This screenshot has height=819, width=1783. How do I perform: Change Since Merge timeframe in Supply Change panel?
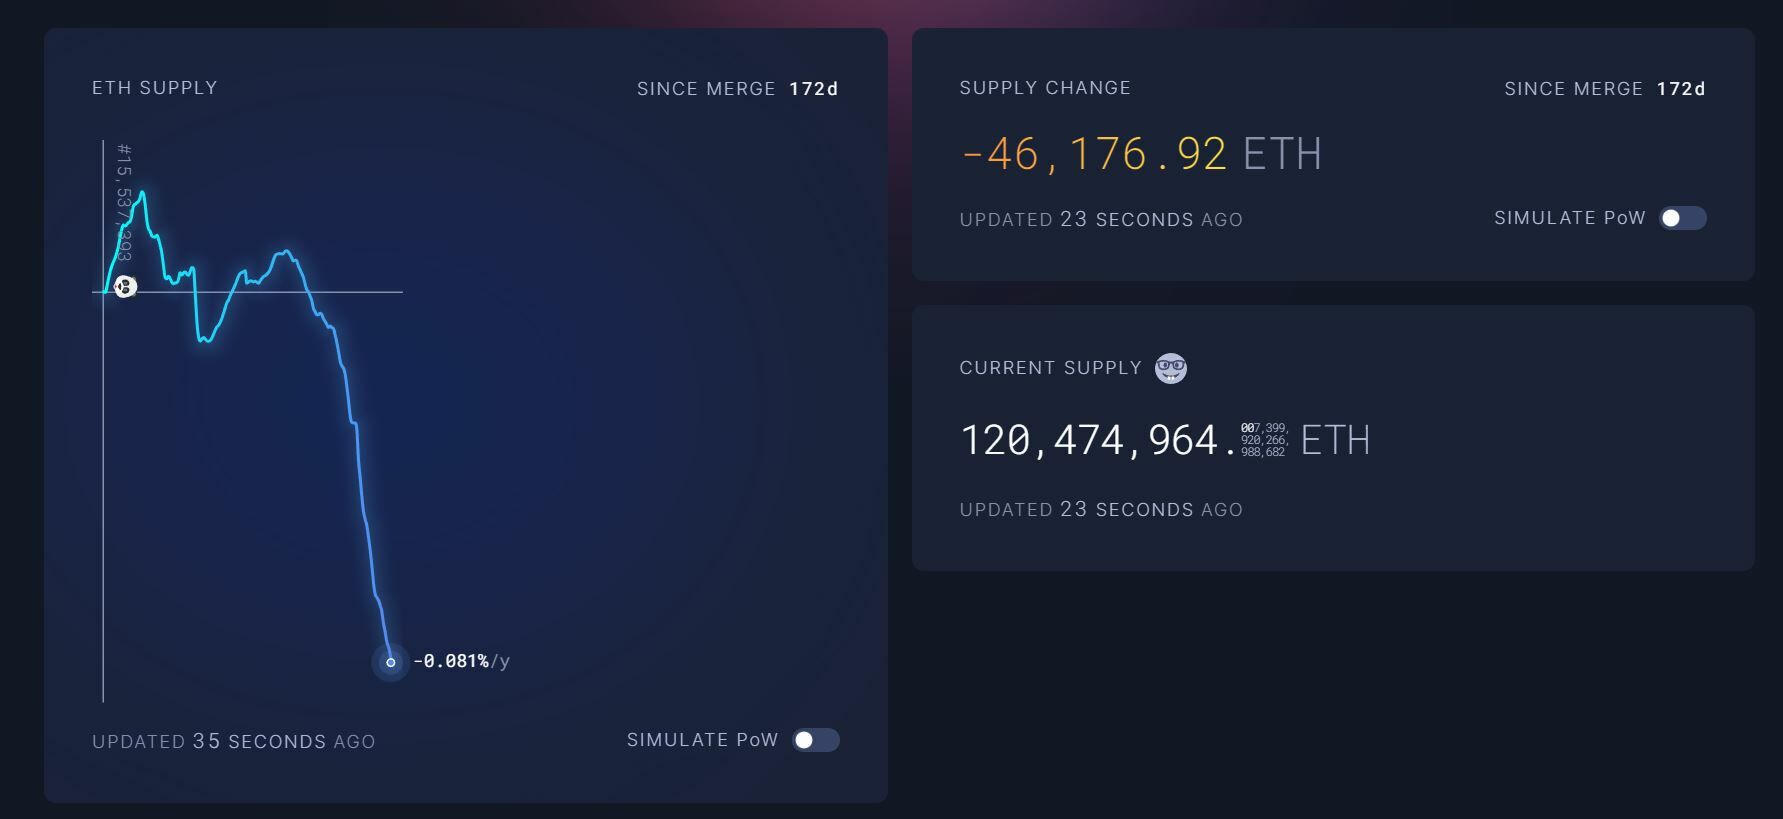pyautogui.click(x=1604, y=89)
